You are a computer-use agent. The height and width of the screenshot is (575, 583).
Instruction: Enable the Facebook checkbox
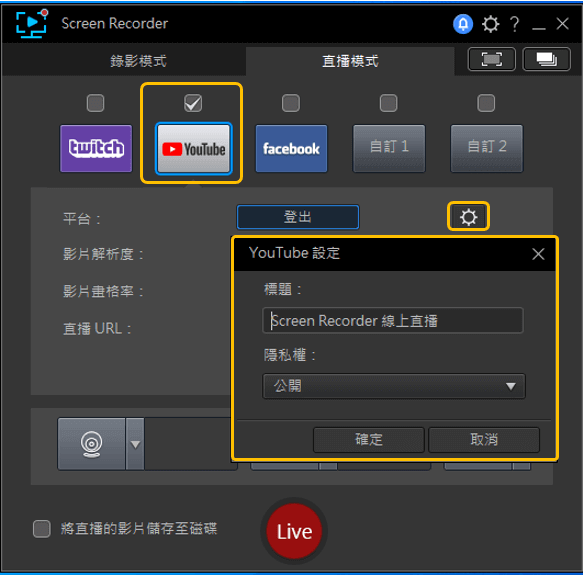[291, 103]
